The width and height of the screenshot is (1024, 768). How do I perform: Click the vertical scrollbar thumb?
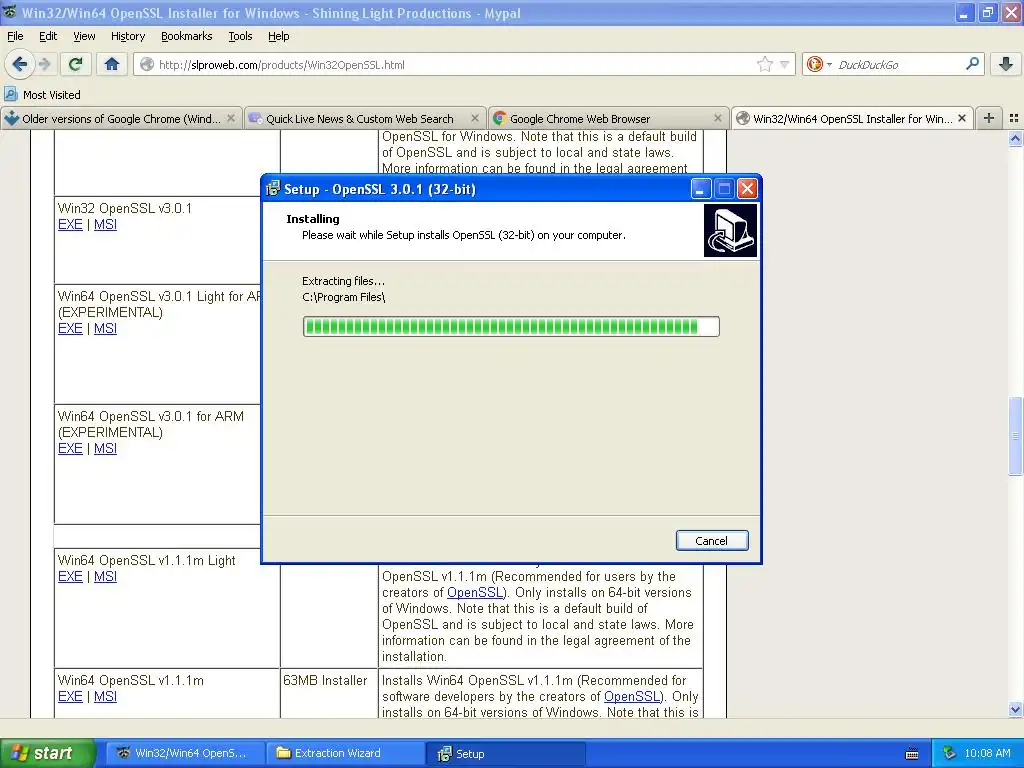1015,436
